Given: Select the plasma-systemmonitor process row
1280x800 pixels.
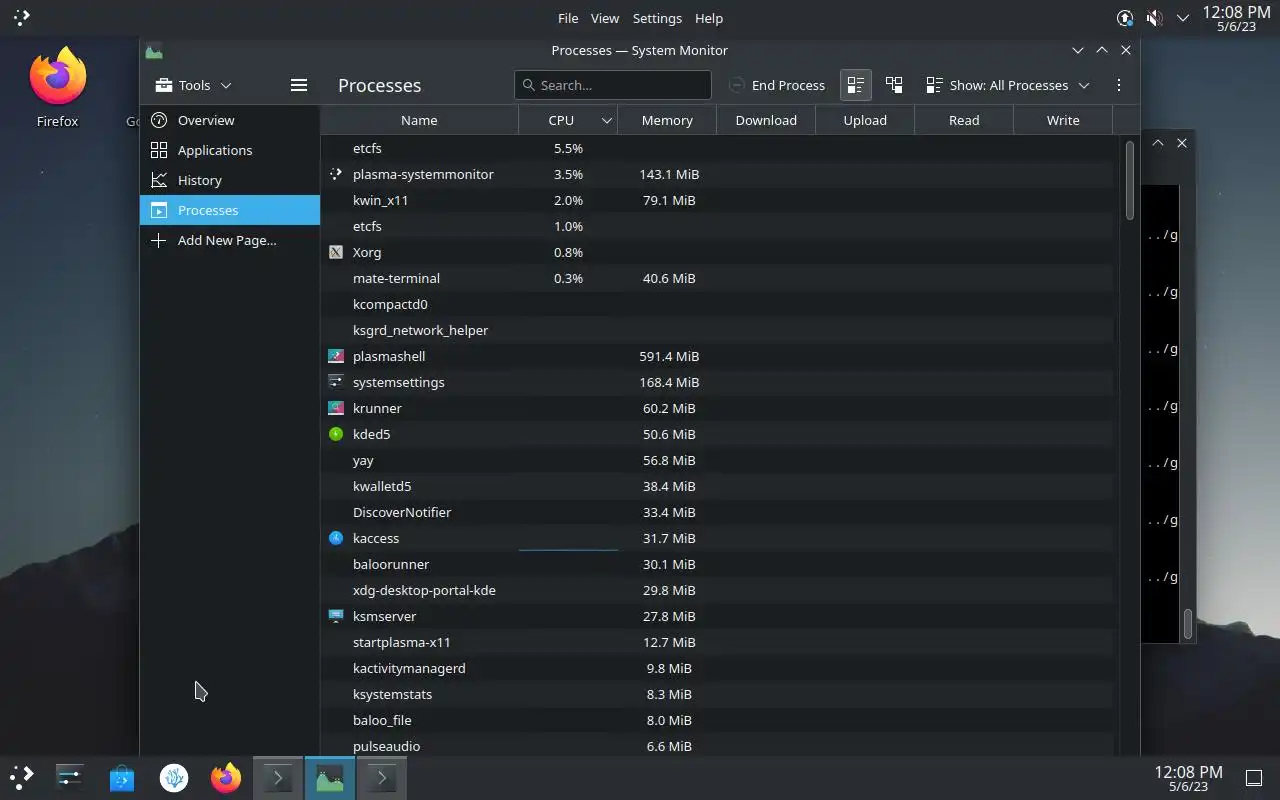Looking at the screenshot, I should pyautogui.click(x=717, y=174).
